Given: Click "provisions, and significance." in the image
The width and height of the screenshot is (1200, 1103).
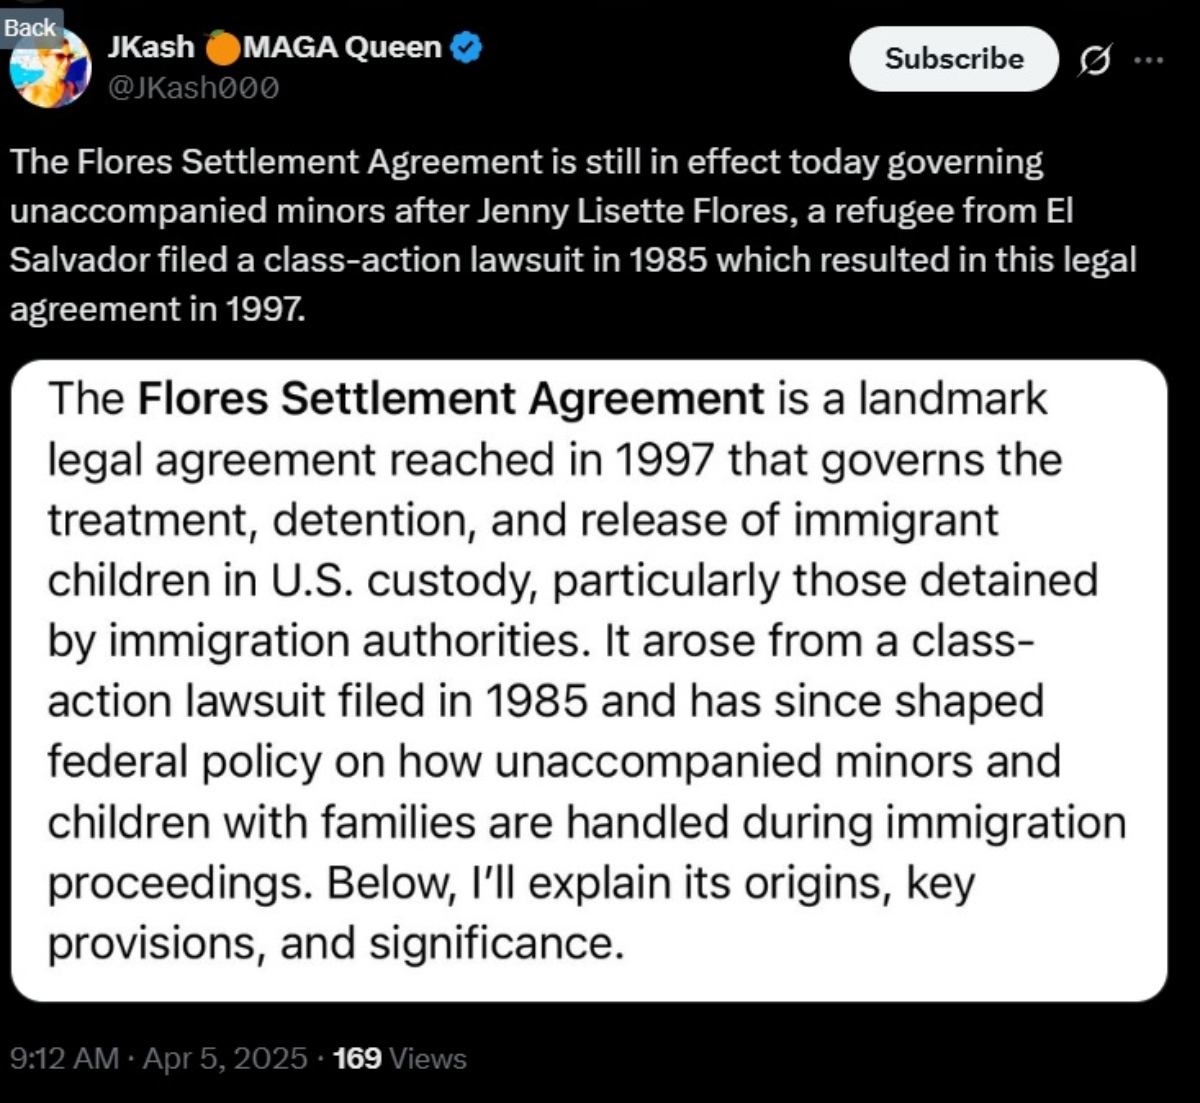Looking at the screenshot, I should point(336,943).
